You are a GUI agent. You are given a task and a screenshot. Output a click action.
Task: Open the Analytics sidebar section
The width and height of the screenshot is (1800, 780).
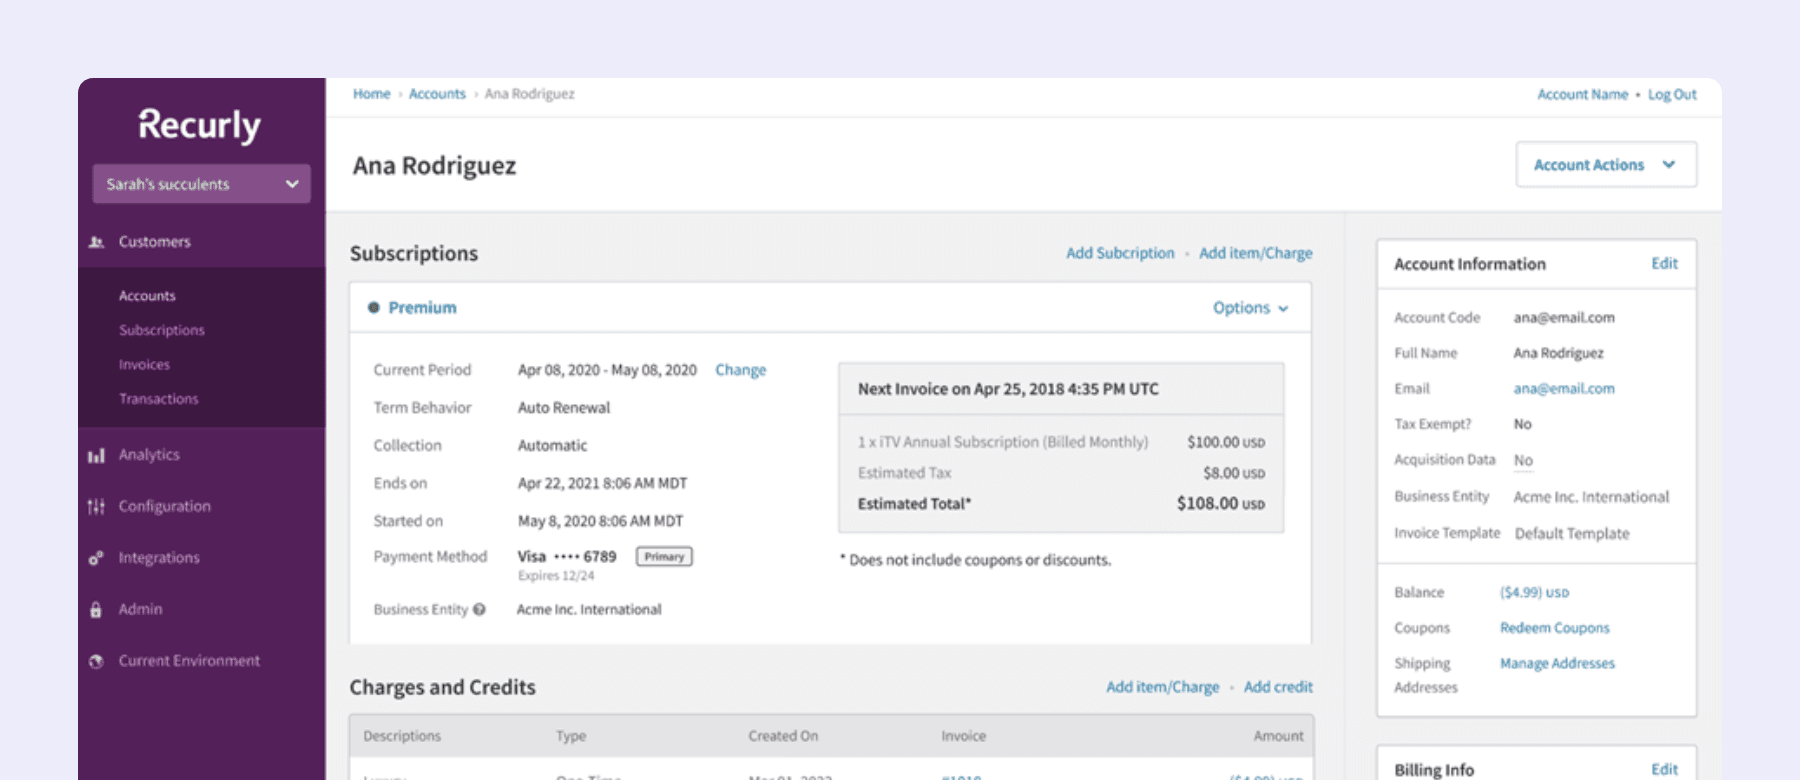tap(149, 455)
